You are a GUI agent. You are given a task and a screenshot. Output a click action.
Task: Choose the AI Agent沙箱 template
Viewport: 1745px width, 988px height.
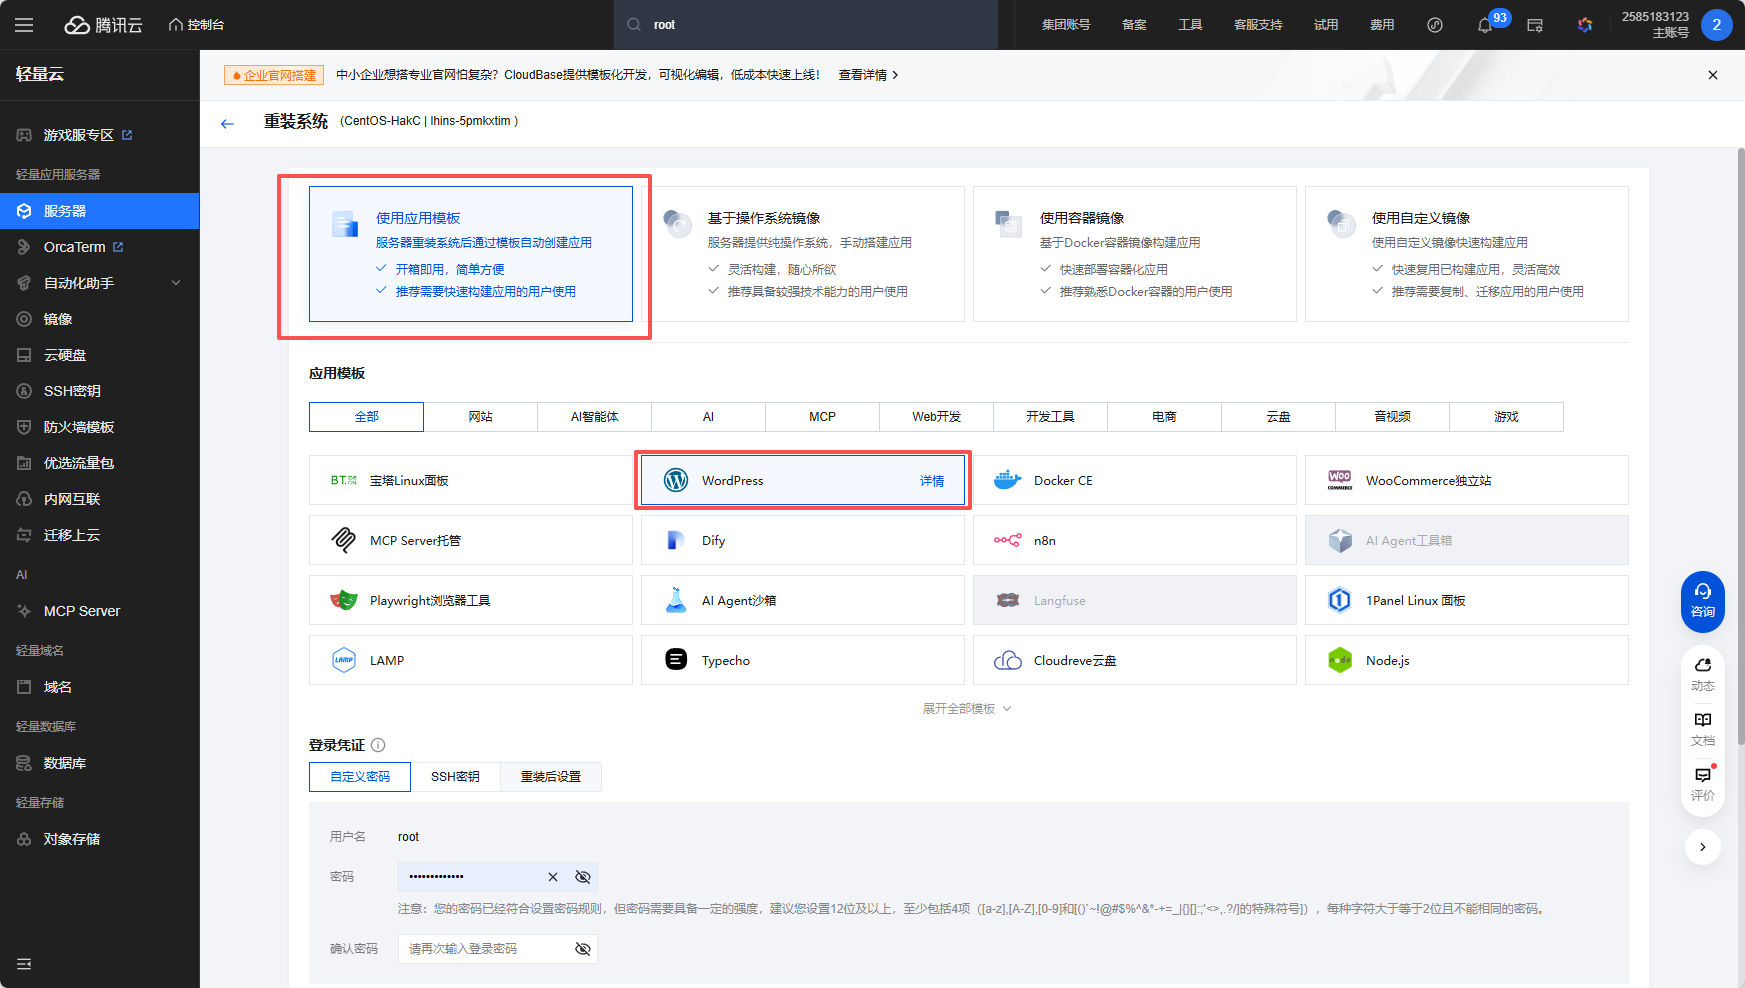point(803,600)
